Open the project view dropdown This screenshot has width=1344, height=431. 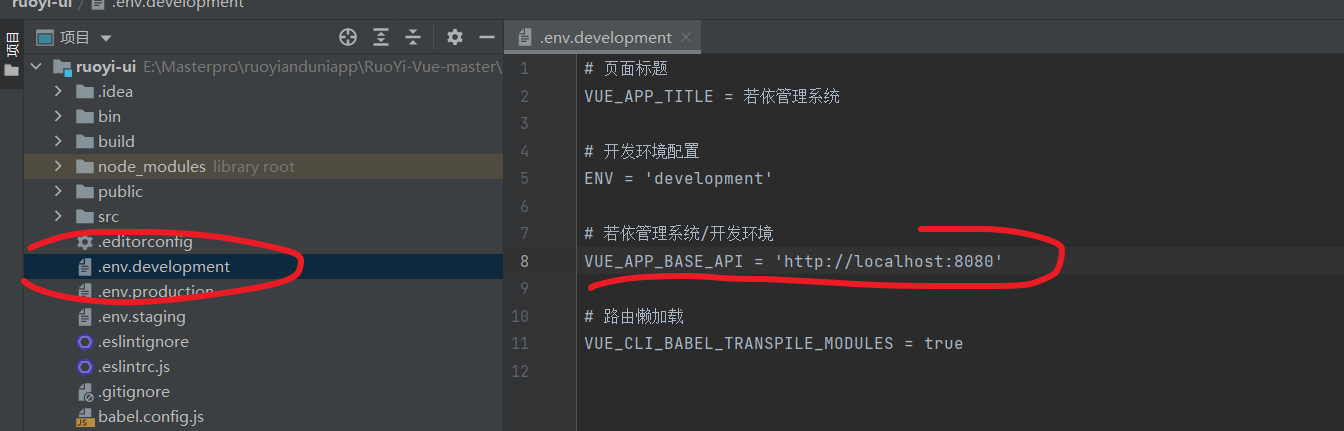(x=106, y=38)
